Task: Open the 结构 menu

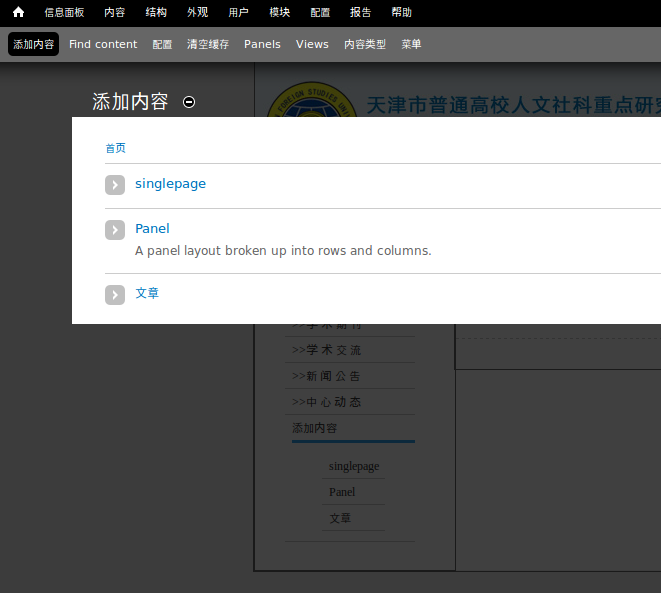Action: point(156,13)
